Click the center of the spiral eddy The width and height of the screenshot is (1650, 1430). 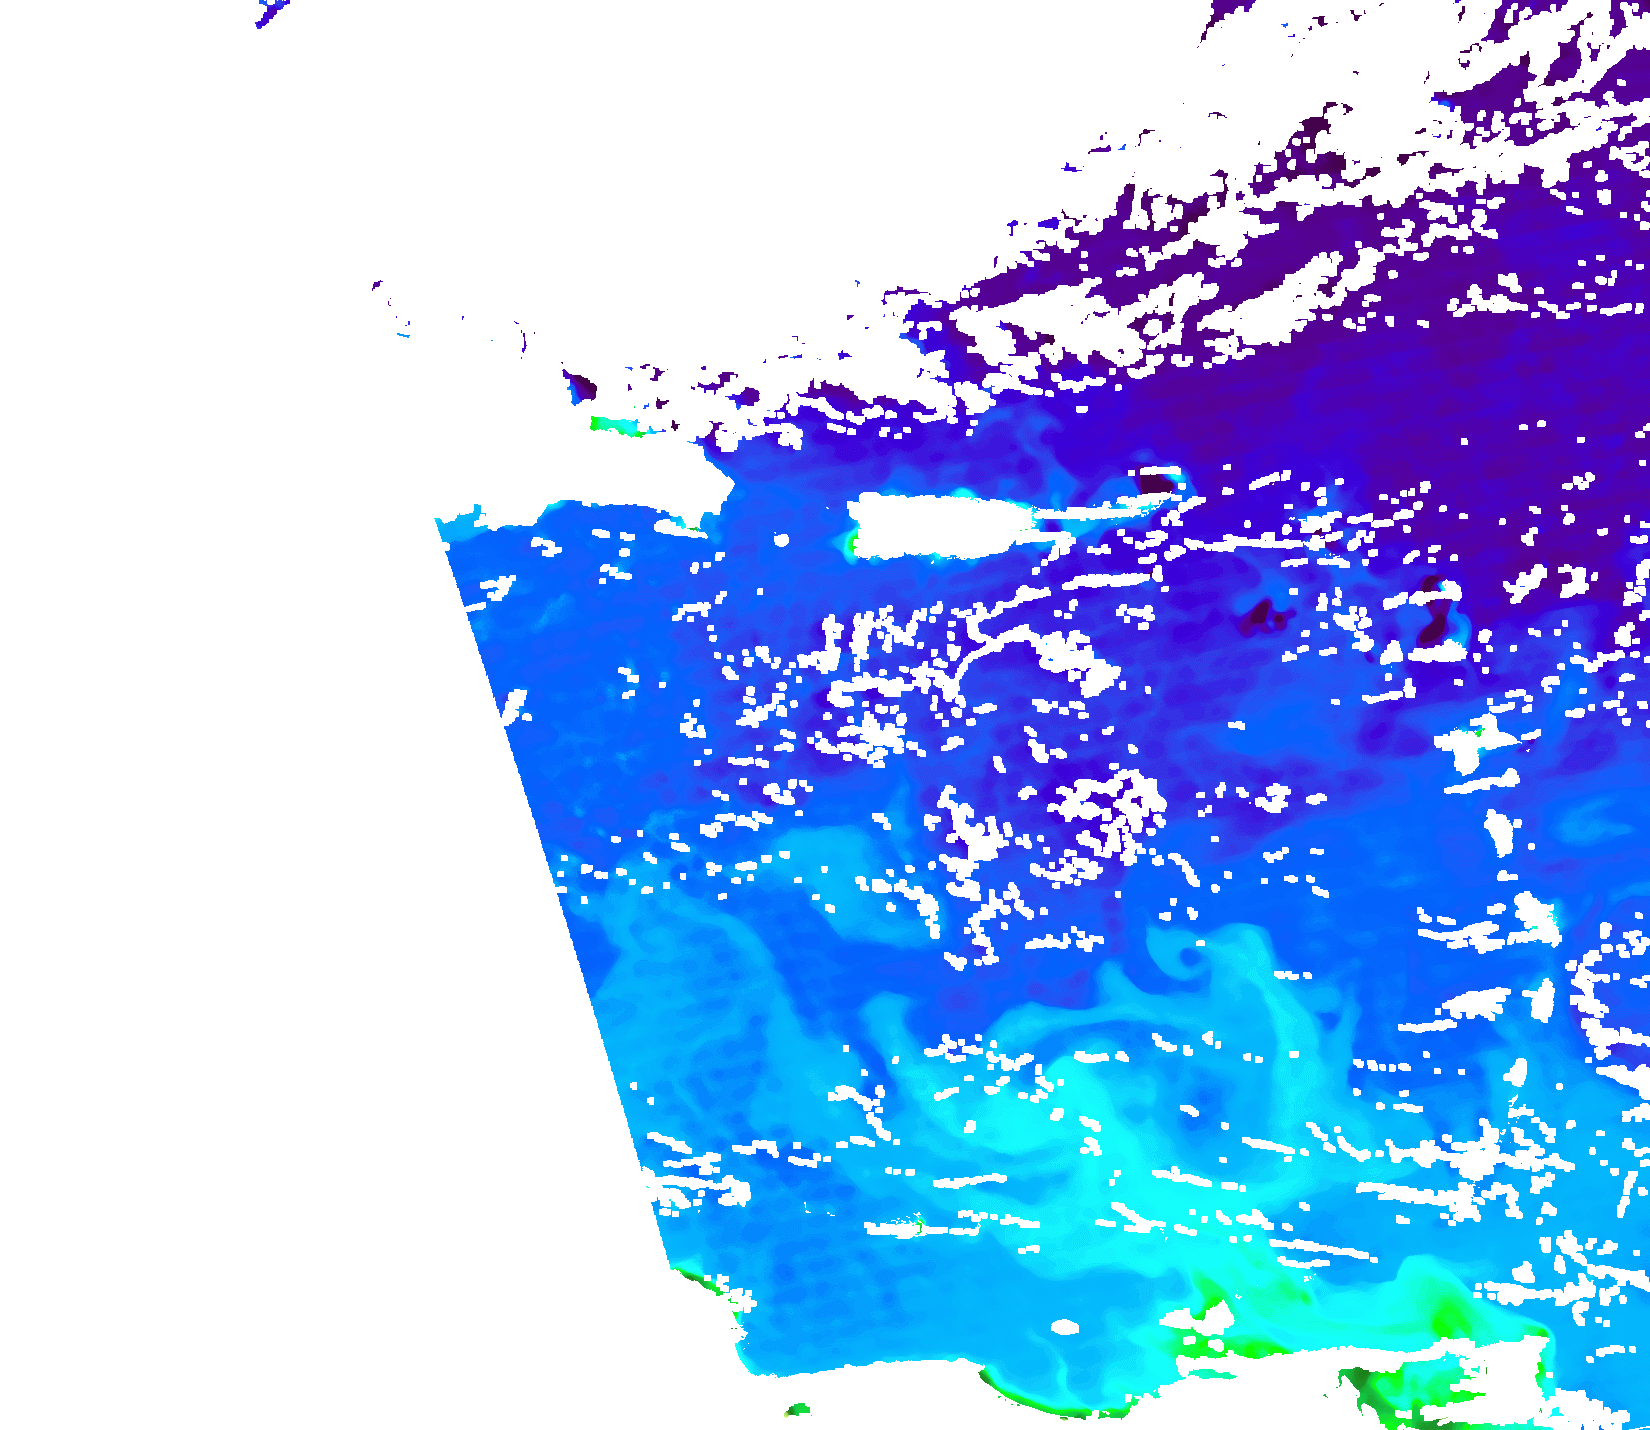[1188, 957]
